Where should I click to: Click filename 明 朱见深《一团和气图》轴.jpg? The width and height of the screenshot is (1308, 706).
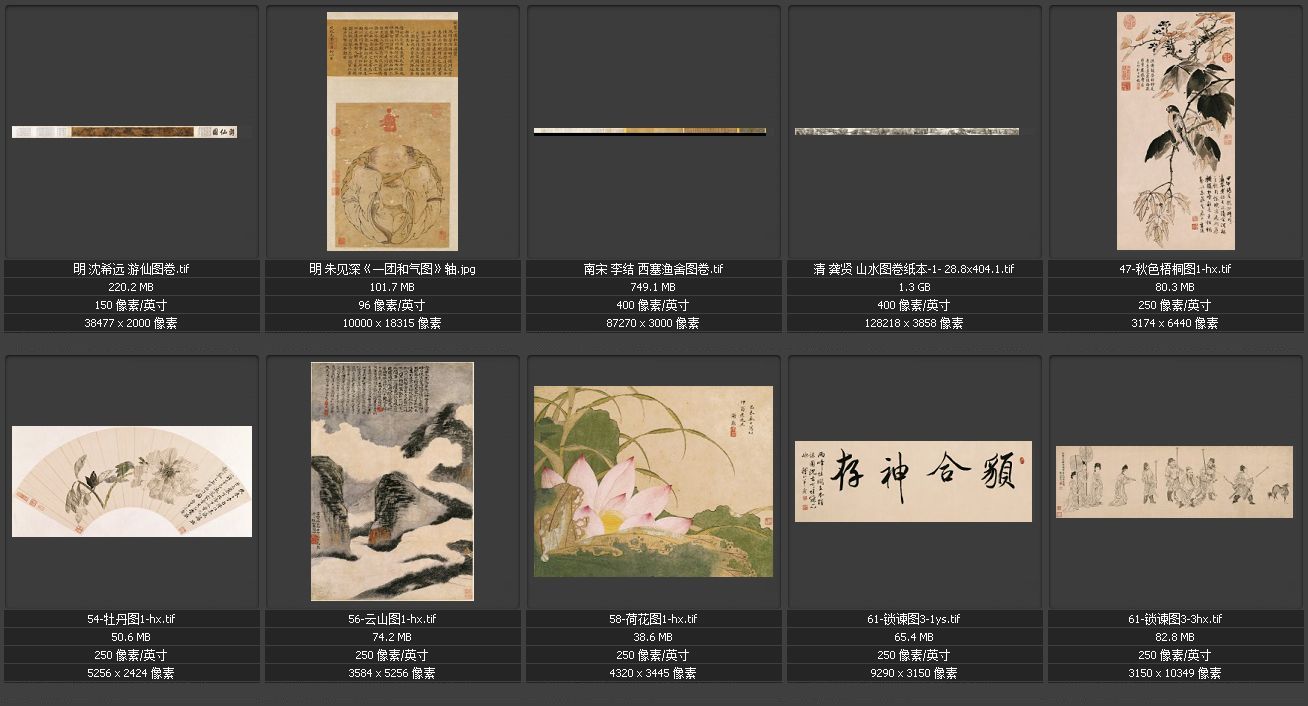pyautogui.click(x=392, y=269)
